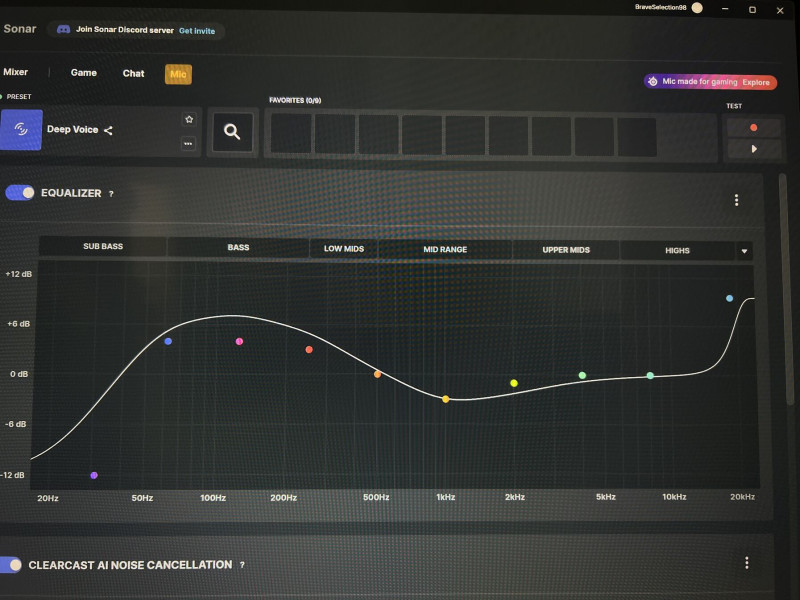Screen dimensions: 800x600
Task: Select the first empty favorites slot
Action: point(291,135)
